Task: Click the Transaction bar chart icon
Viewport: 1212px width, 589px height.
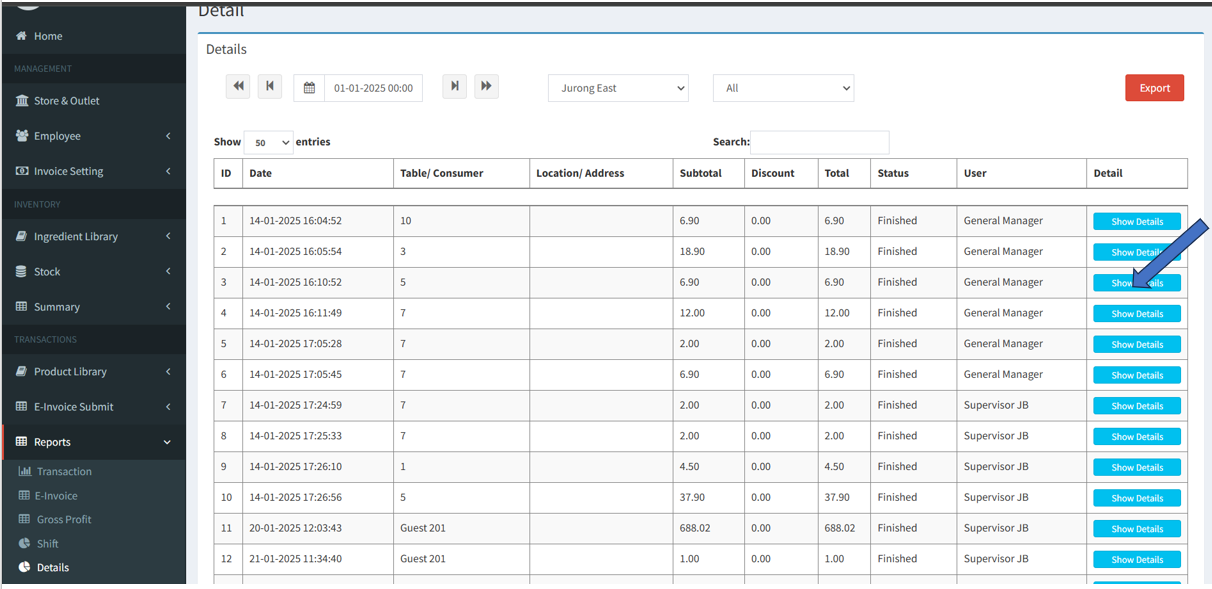Action: coord(25,471)
